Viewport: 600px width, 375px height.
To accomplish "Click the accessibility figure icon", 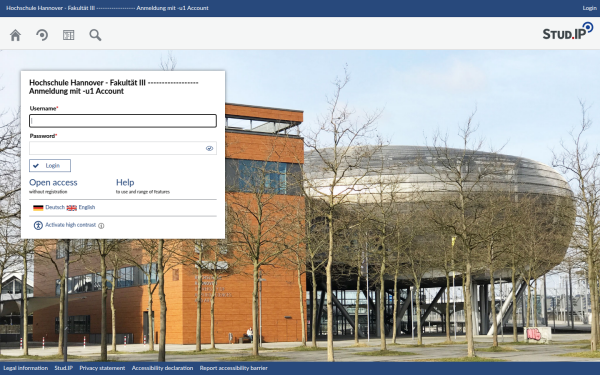I will click(x=38, y=225).
